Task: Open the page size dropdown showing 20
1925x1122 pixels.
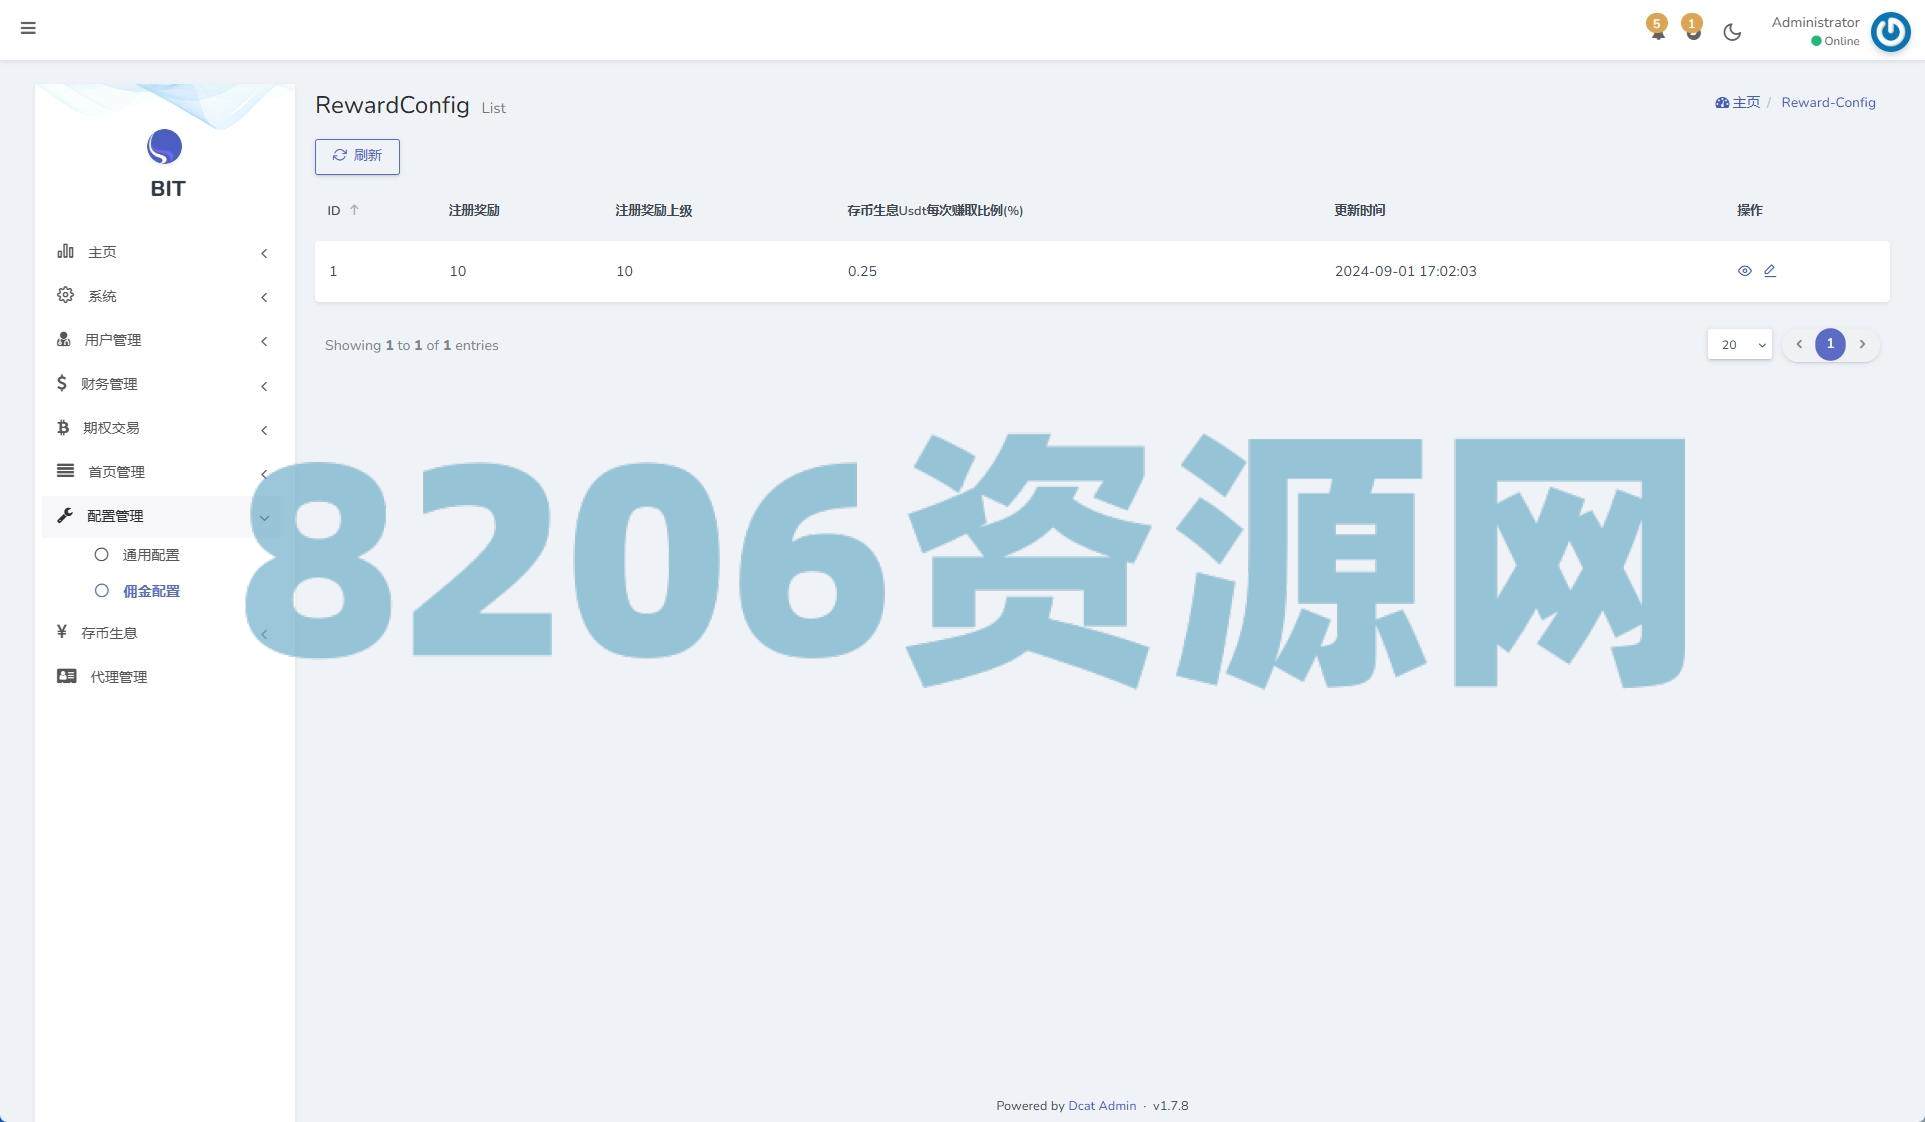Action: coord(1739,345)
